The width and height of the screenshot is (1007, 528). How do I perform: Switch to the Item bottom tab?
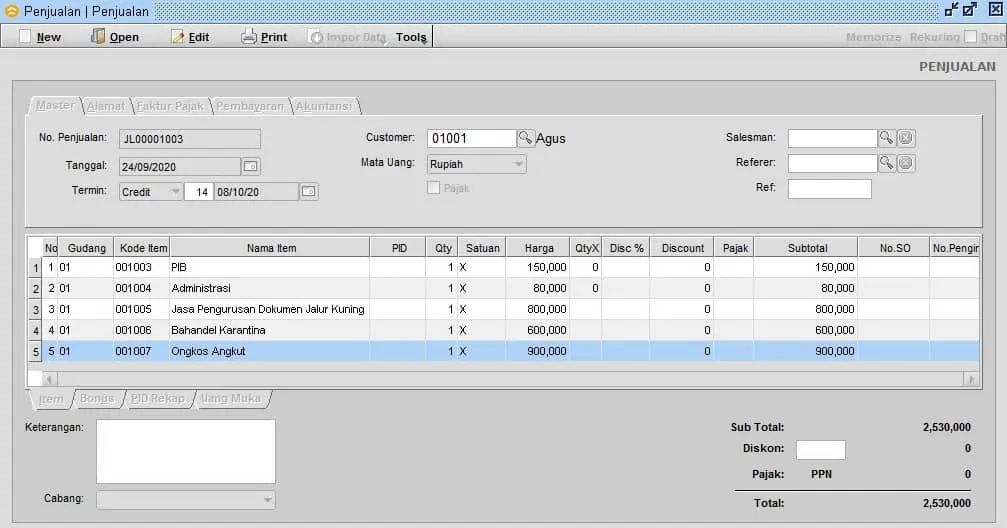pyautogui.click(x=51, y=399)
